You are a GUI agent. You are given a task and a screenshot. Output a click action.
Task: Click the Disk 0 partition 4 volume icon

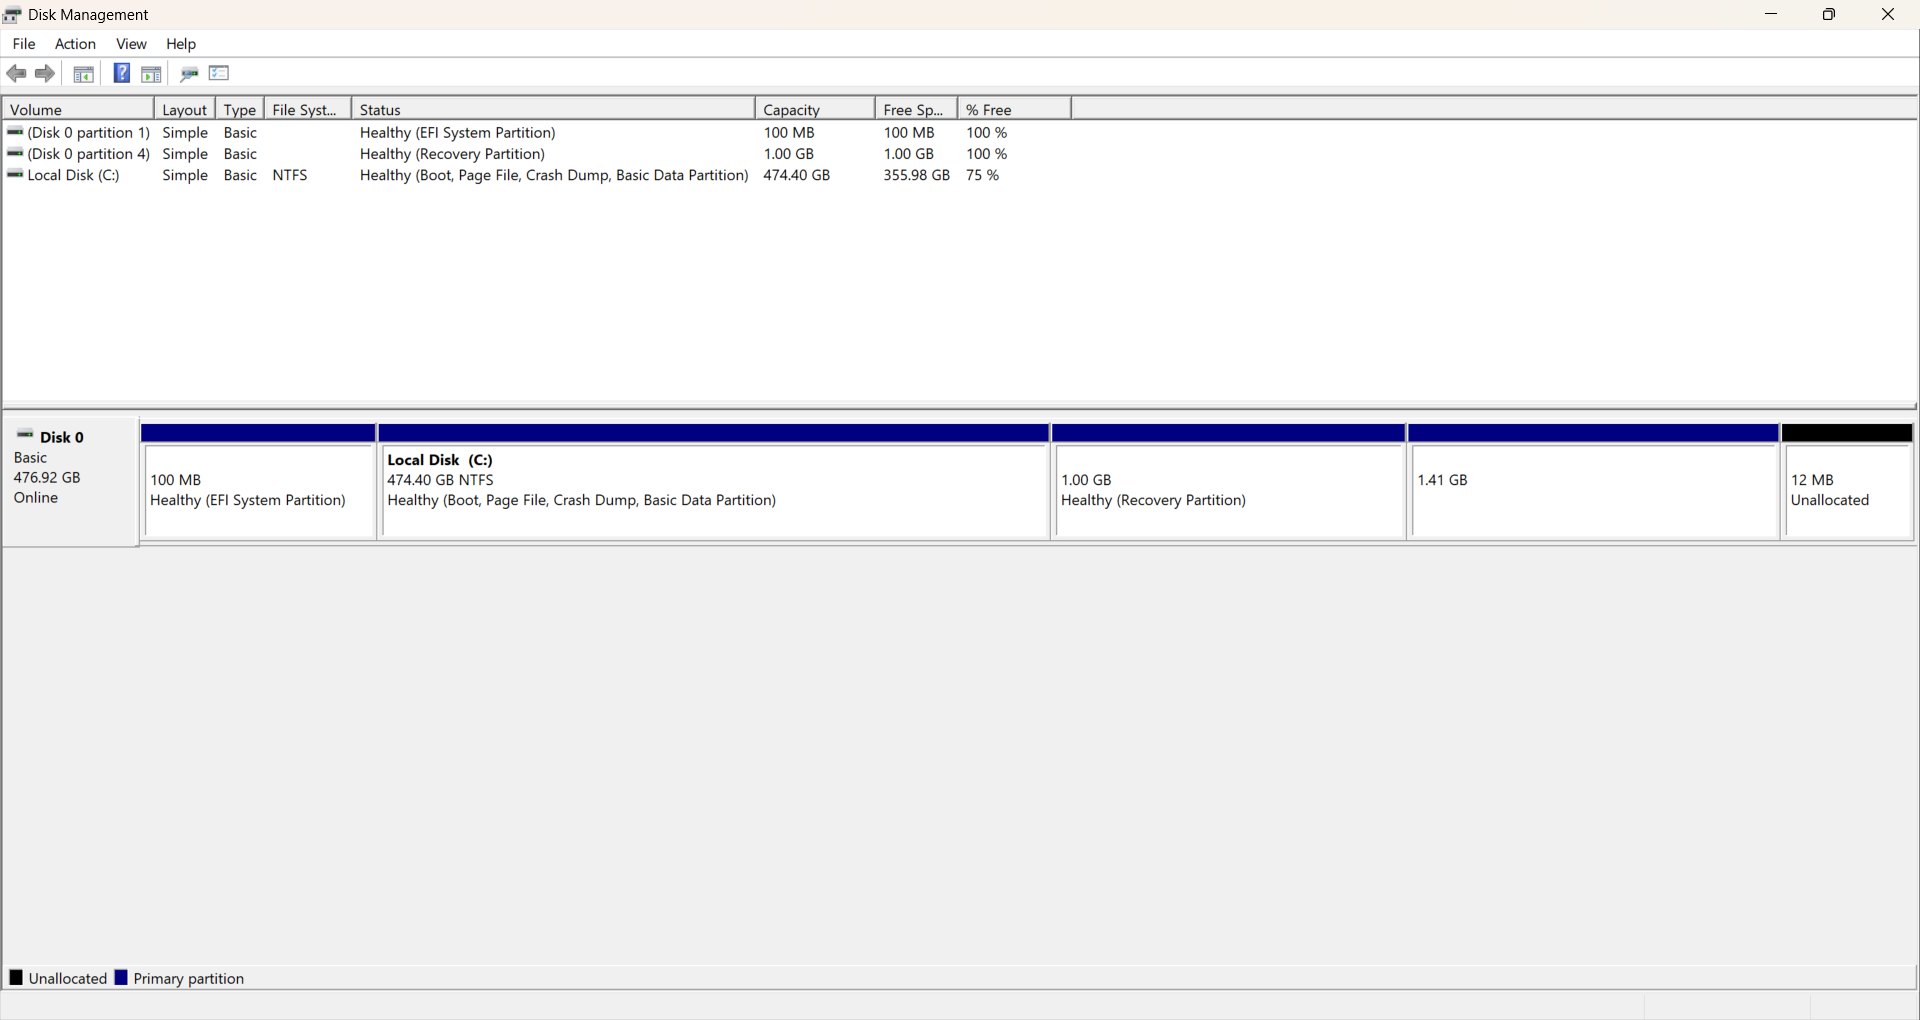pos(15,153)
